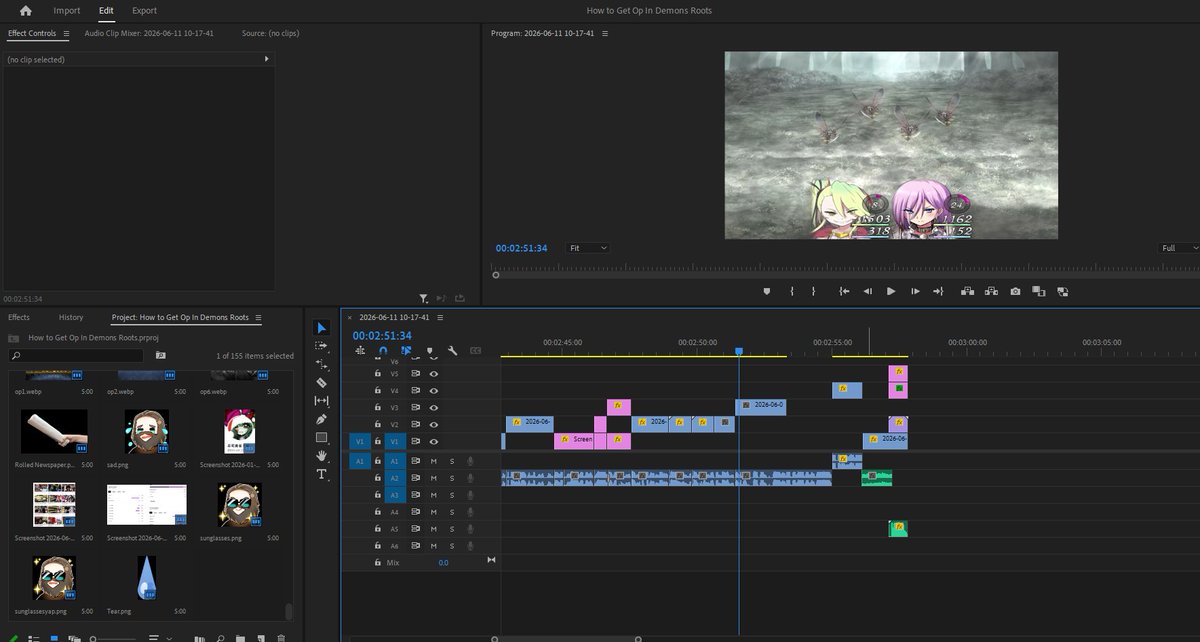This screenshot has width=1200, height=642.
Task: Select the Pen tool
Action: pos(321,419)
